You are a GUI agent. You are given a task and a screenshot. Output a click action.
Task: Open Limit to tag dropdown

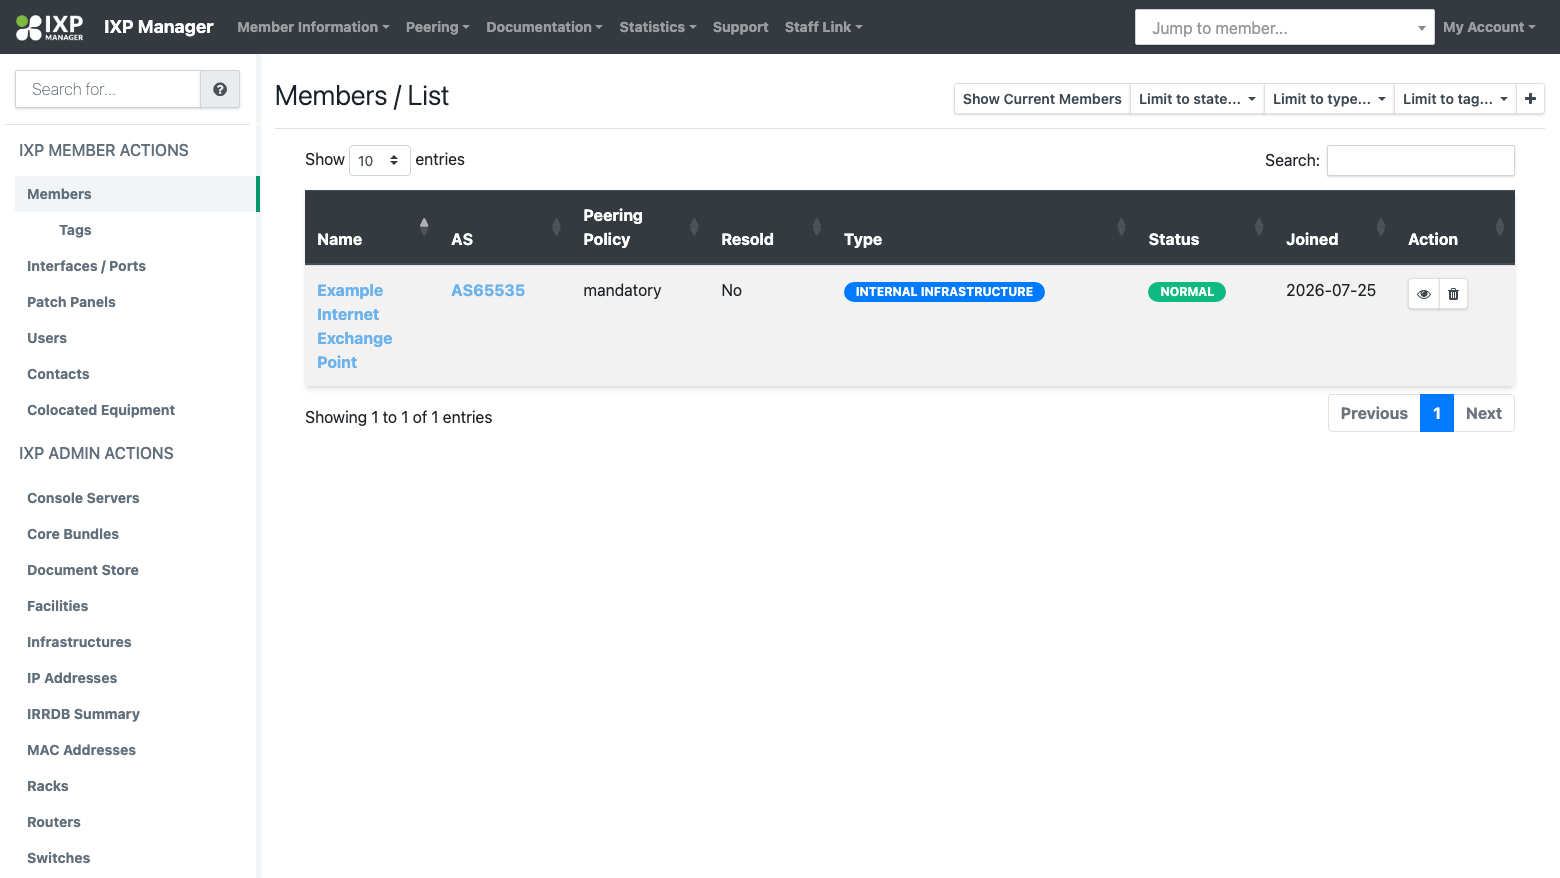1455,99
